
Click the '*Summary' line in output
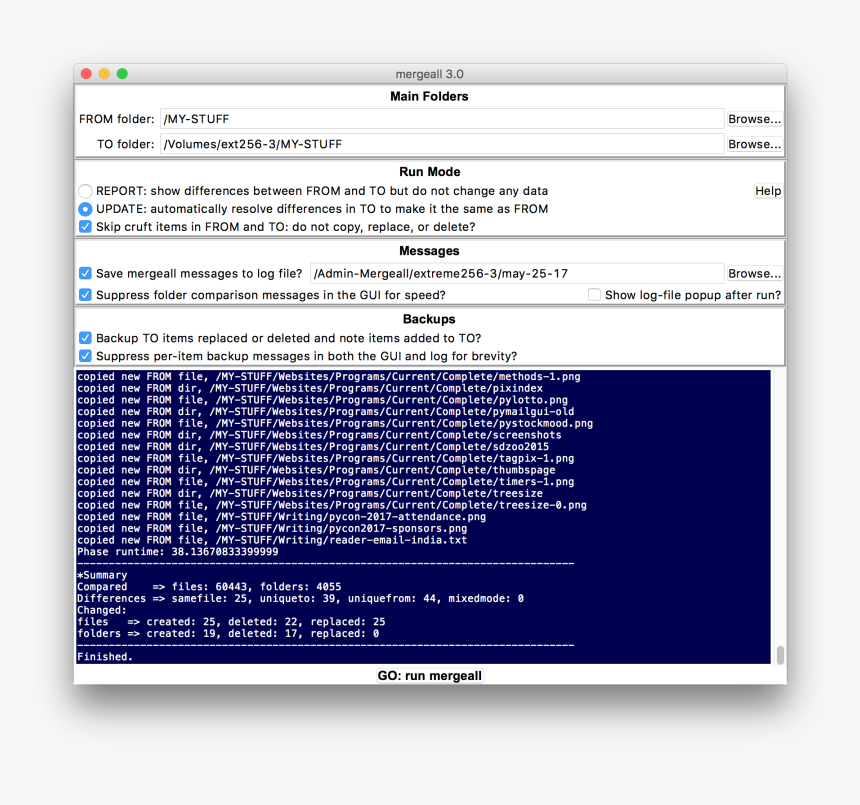click(102, 575)
